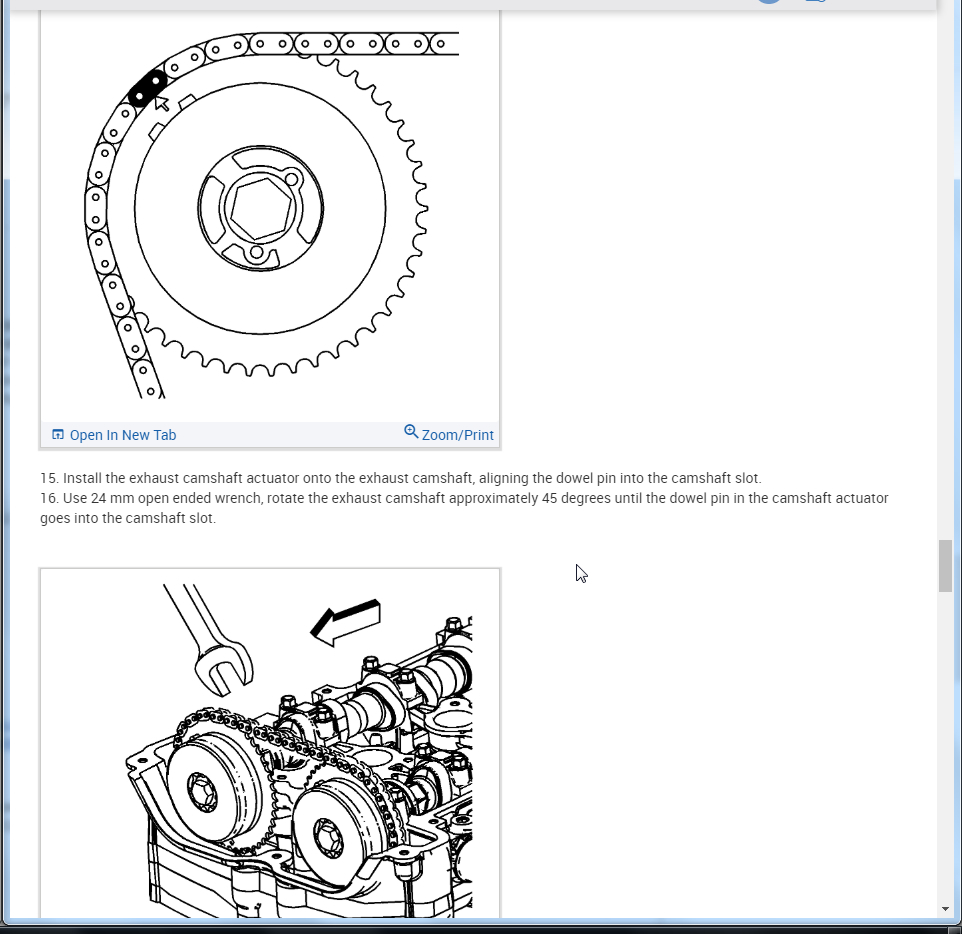This screenshot has width=962, height=934.
Task: Click step 15 exhaust camshaft actuator text
Action: click(401, 478)
